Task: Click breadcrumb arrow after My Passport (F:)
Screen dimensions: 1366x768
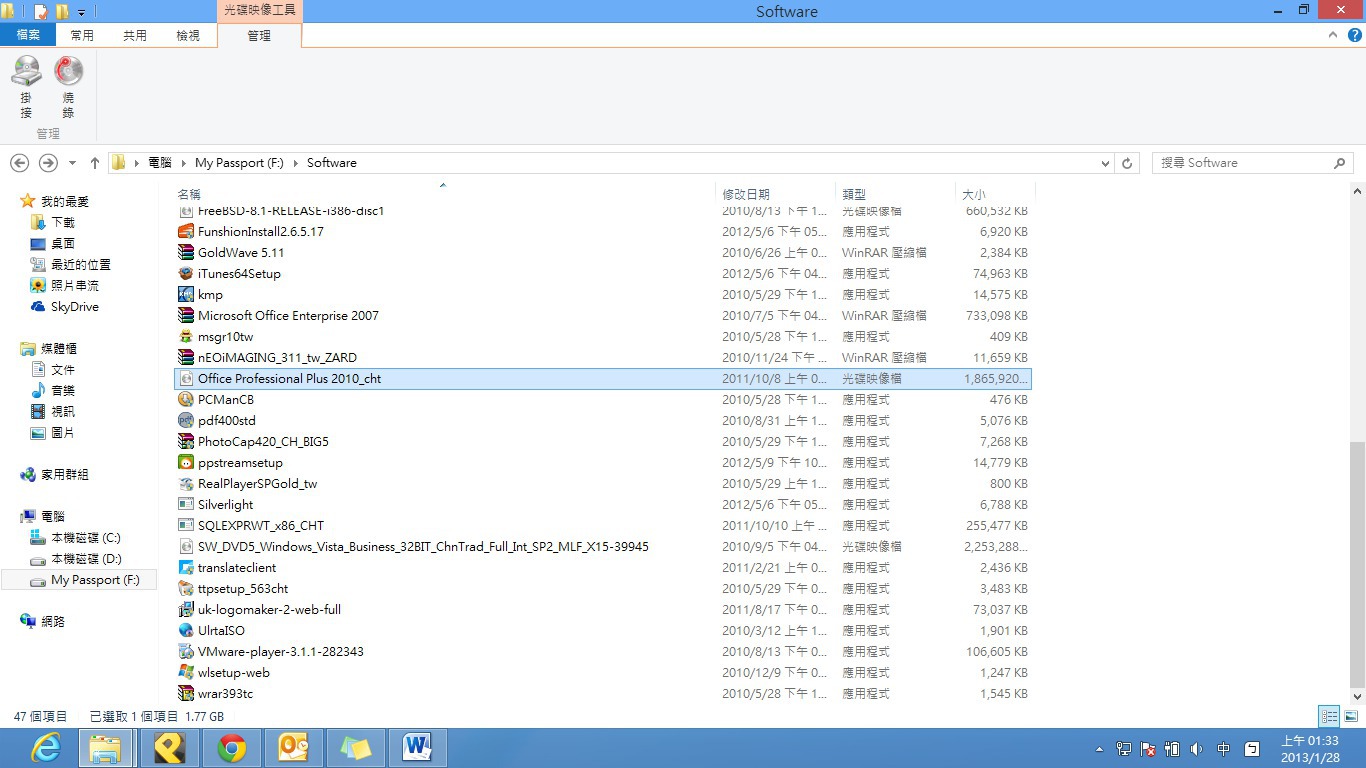Action: click(296, 163)
